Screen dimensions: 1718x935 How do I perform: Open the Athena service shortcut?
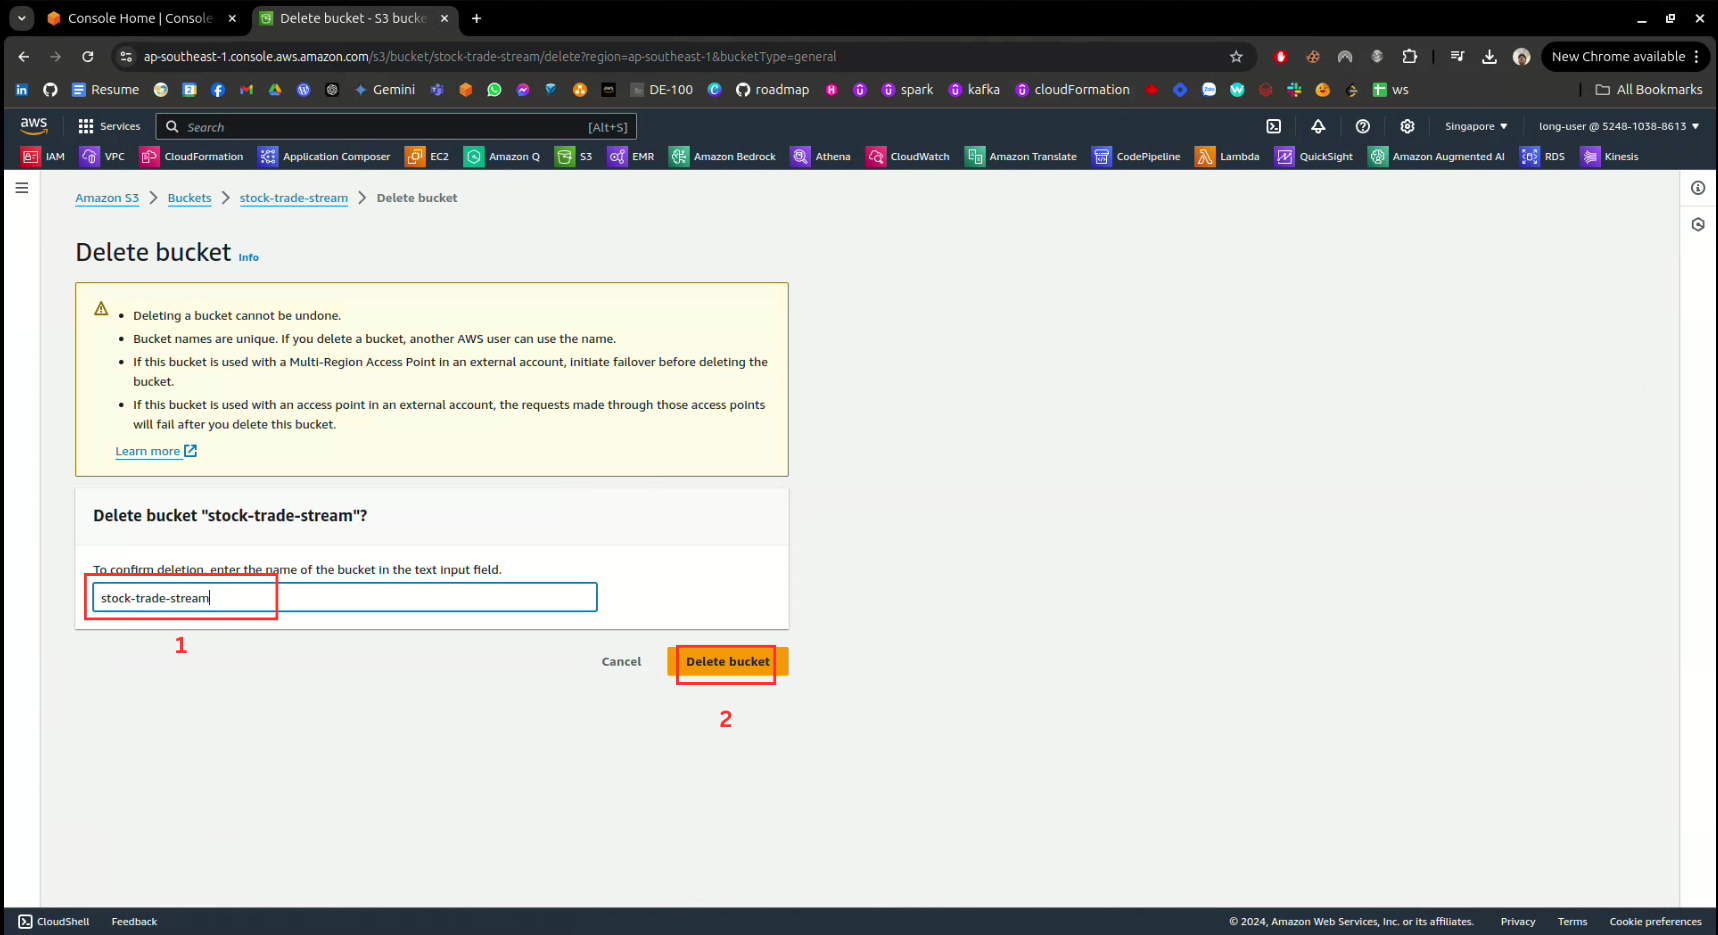(820, 157)
